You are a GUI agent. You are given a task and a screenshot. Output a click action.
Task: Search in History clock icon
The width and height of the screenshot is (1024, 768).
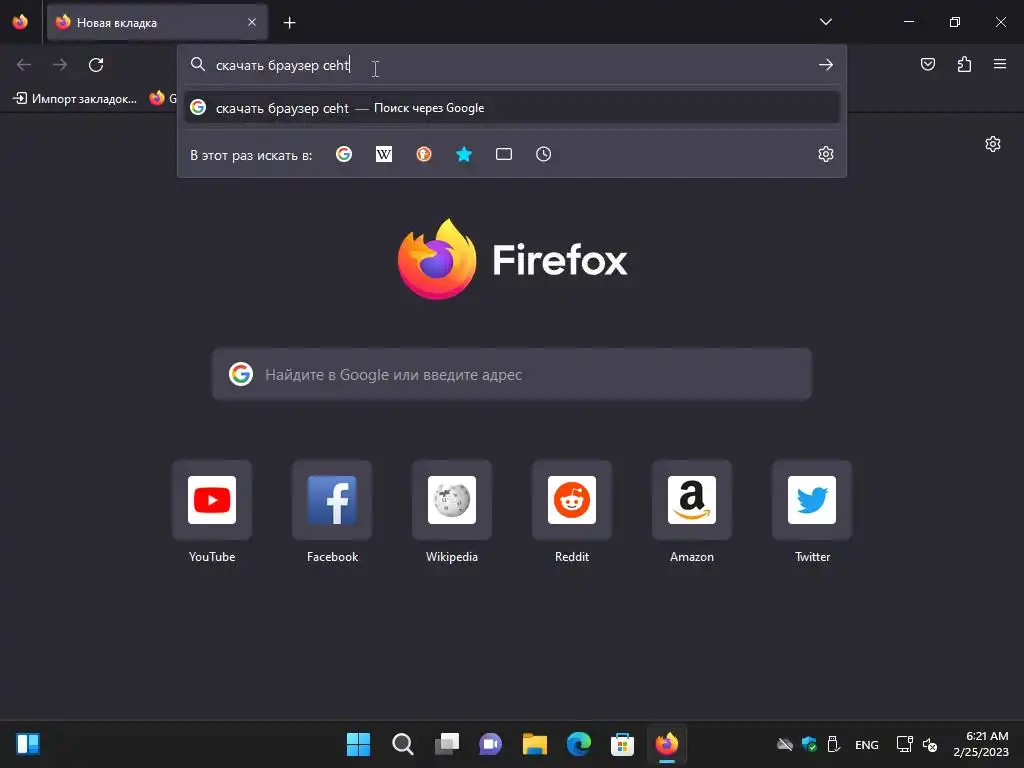[x=543, y=154]
